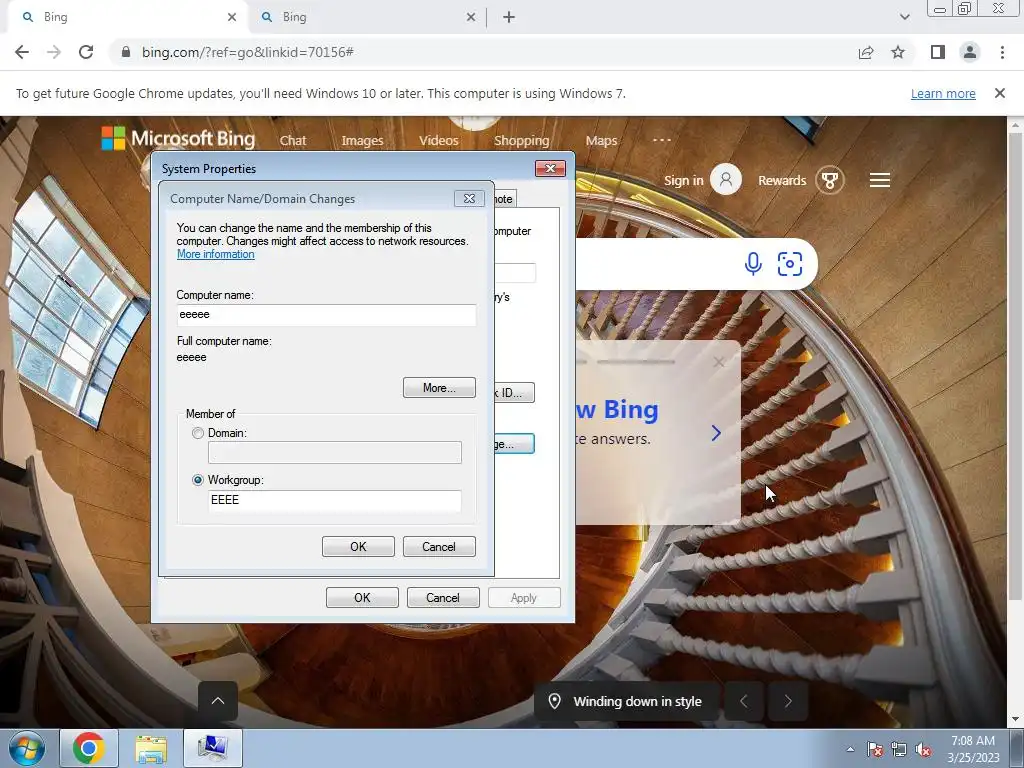Open the Windows Start menu
This screenshot has height=768, width=1024.
click(27, 748)
